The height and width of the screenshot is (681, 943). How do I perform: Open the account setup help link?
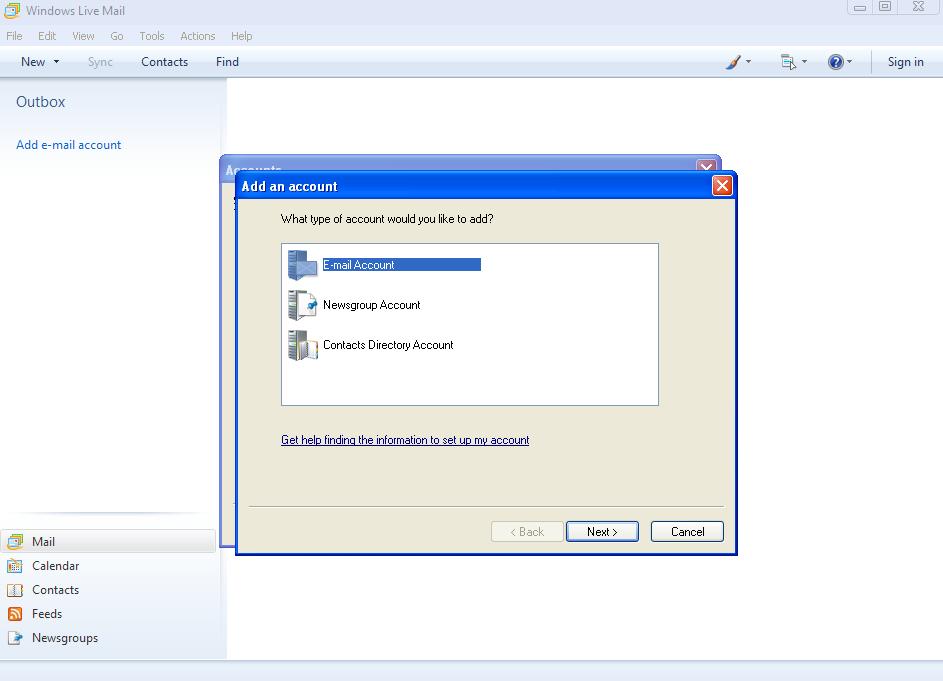405,440
